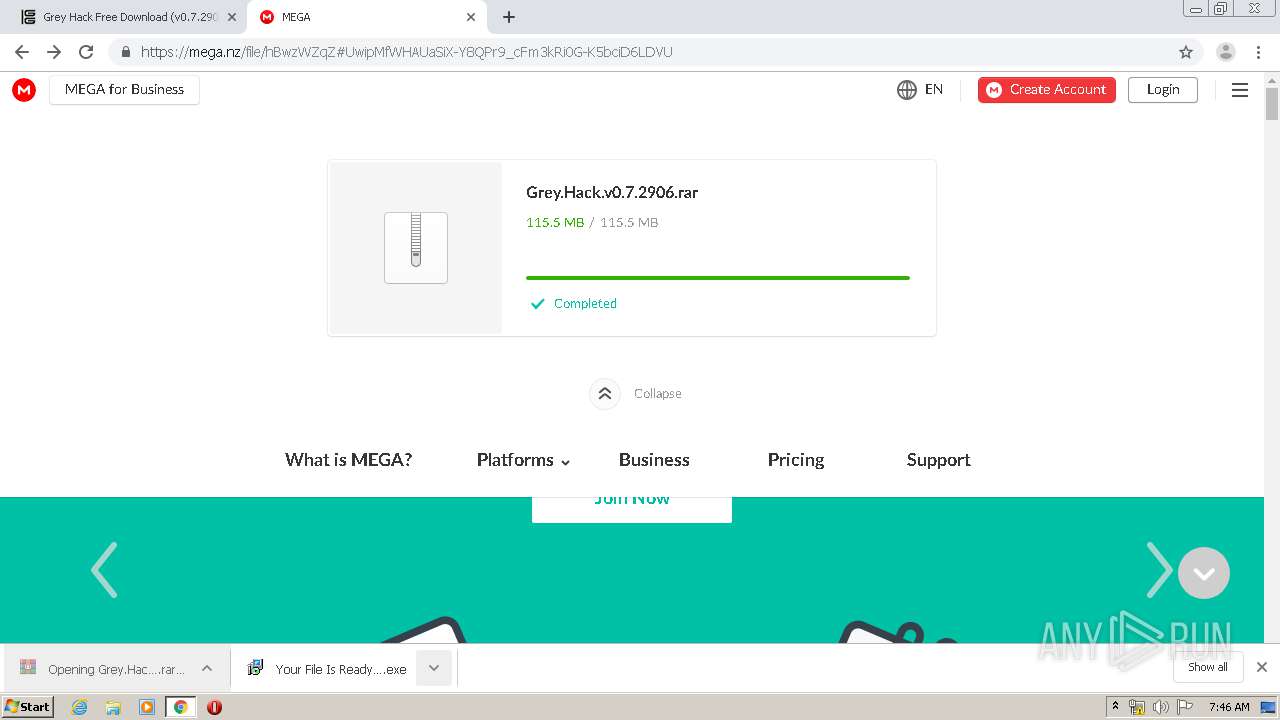Expand options for Your File Is Ready exe
This screenshot has width=1280, height=720.
point(434,668)
